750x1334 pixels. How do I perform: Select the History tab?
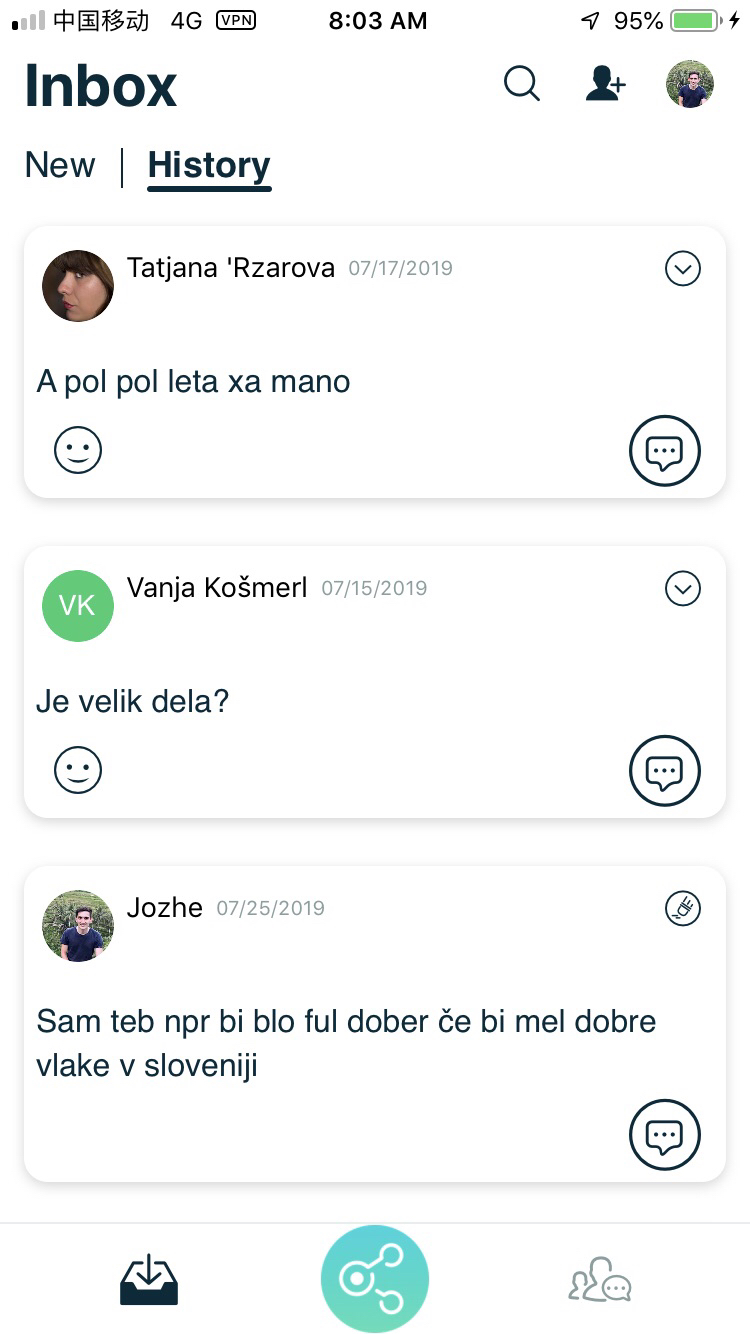click(x=209, y=166)
